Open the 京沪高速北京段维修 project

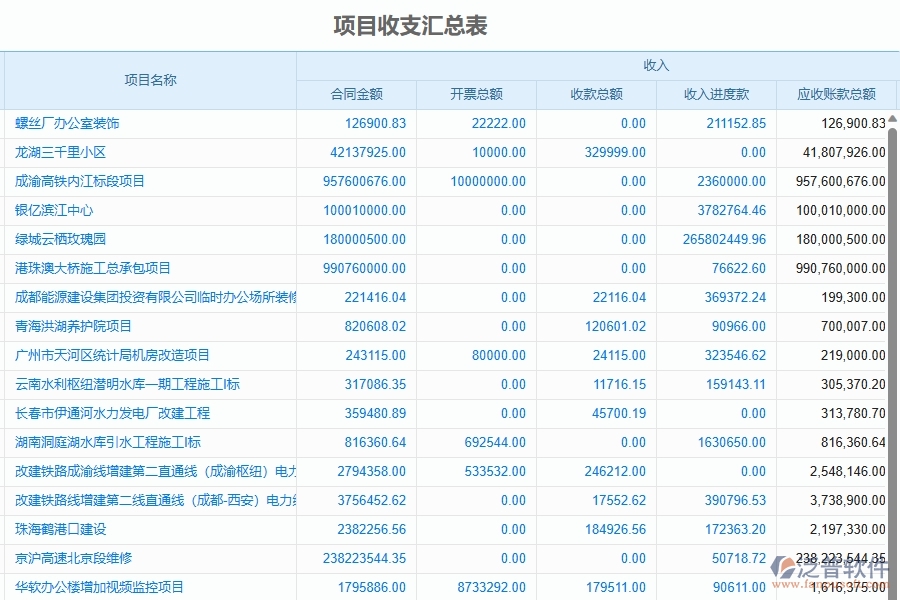pyautogui.click(x=73, y=558)
